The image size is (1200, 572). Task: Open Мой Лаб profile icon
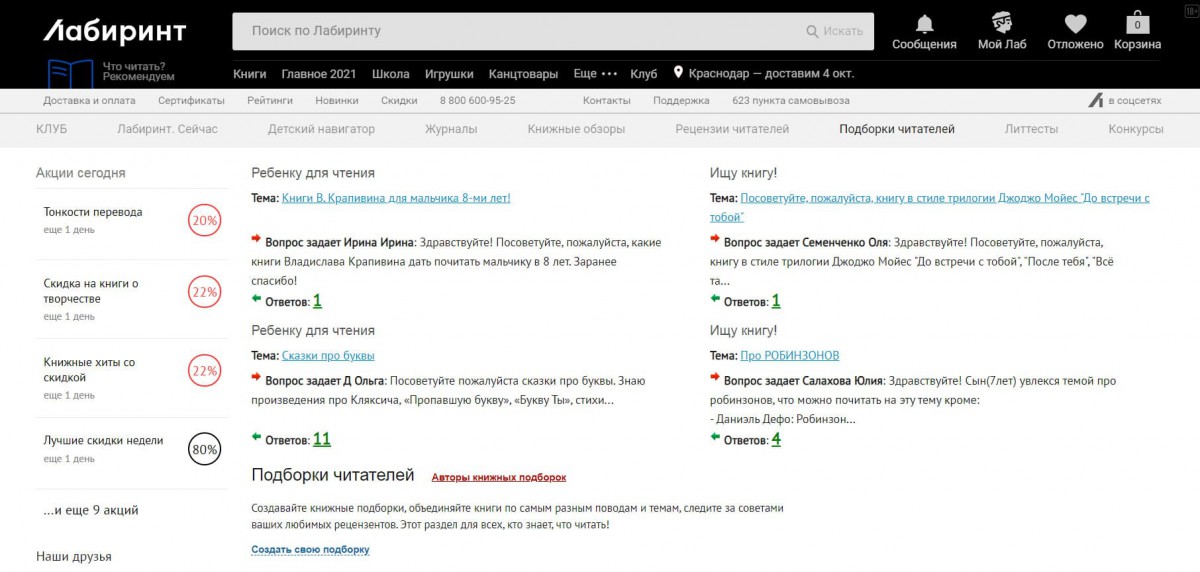click(x=1002, y=23)
